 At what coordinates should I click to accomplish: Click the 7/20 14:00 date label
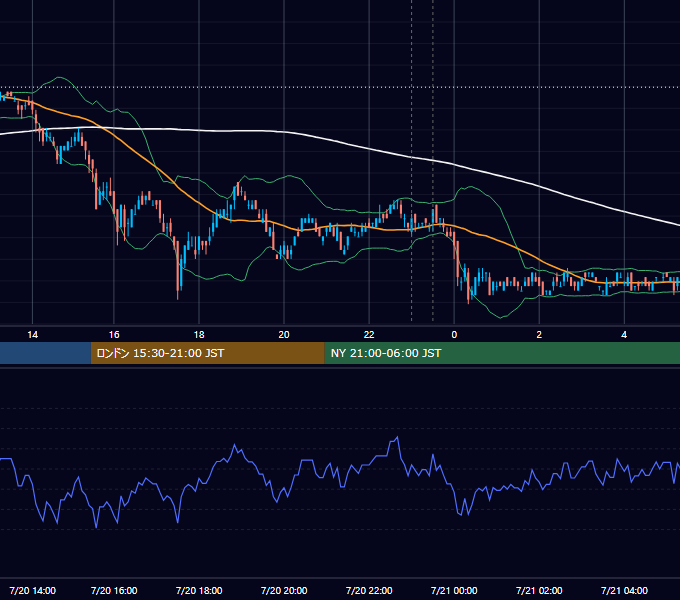[33, 590]
